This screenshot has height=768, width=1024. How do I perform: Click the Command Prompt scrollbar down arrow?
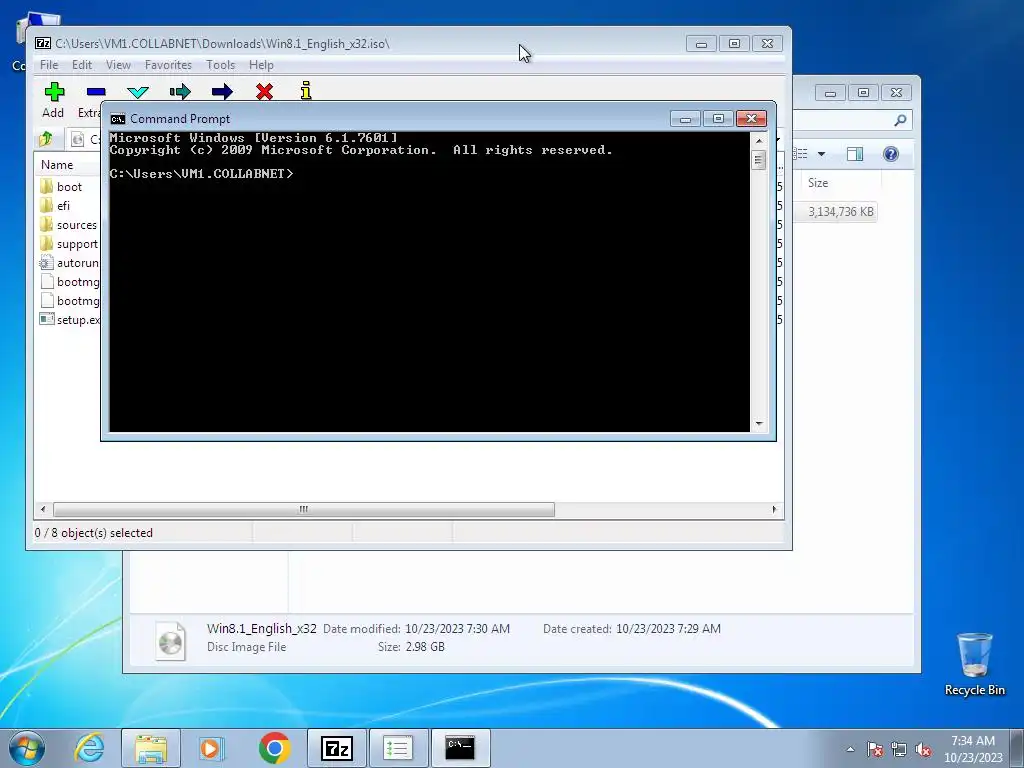(759, 423)
